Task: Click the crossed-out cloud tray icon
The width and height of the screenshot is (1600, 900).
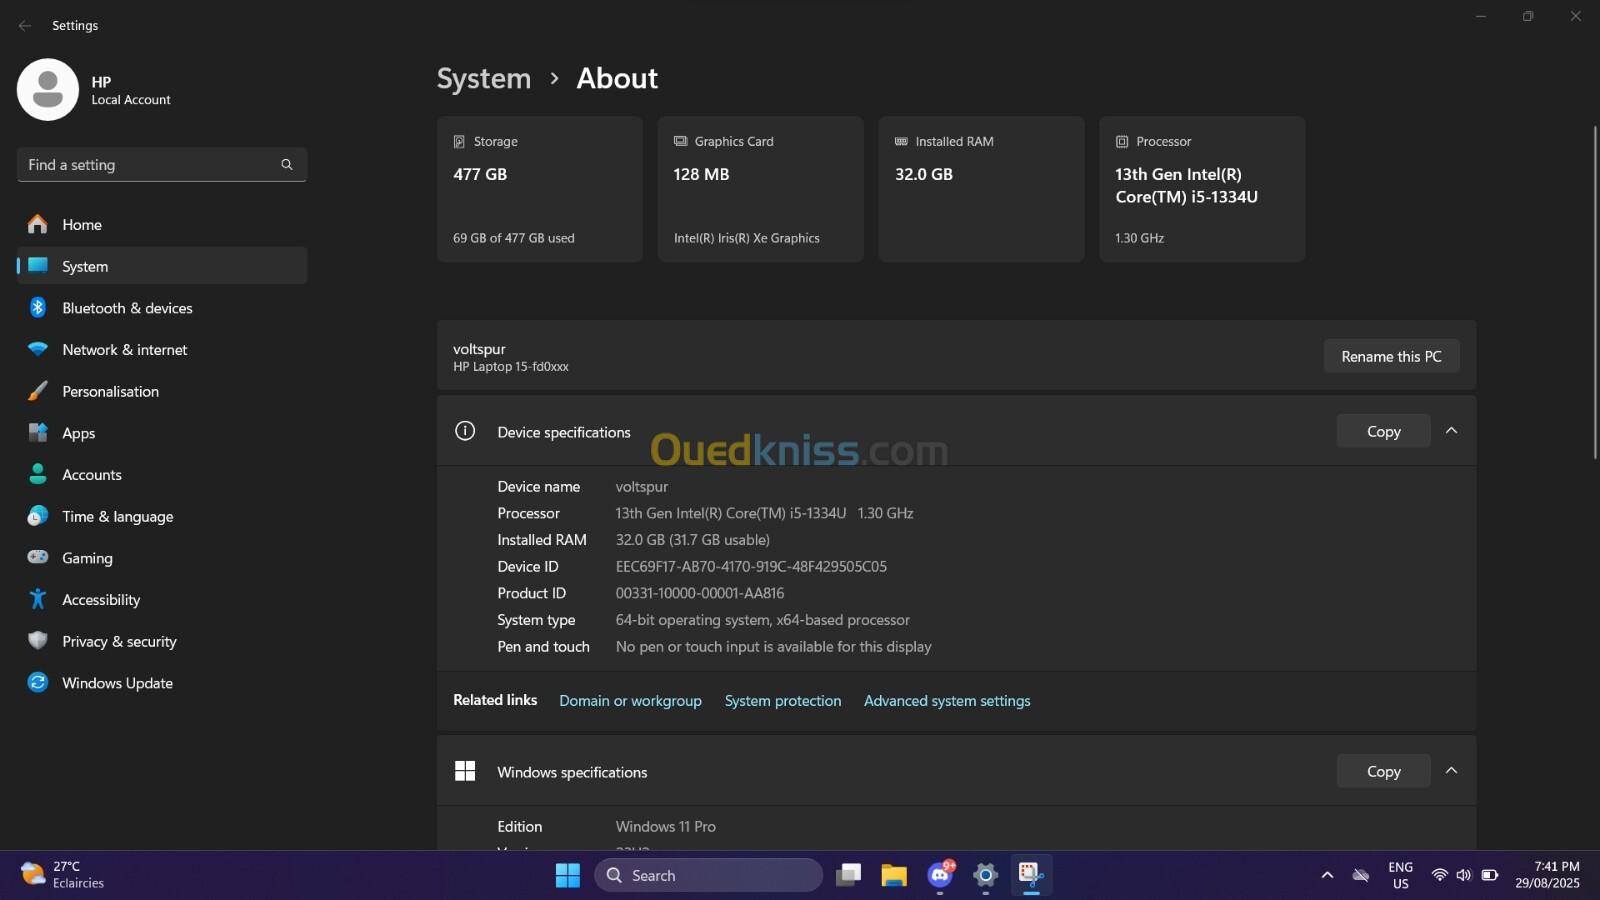Action: pos(1361,876)
